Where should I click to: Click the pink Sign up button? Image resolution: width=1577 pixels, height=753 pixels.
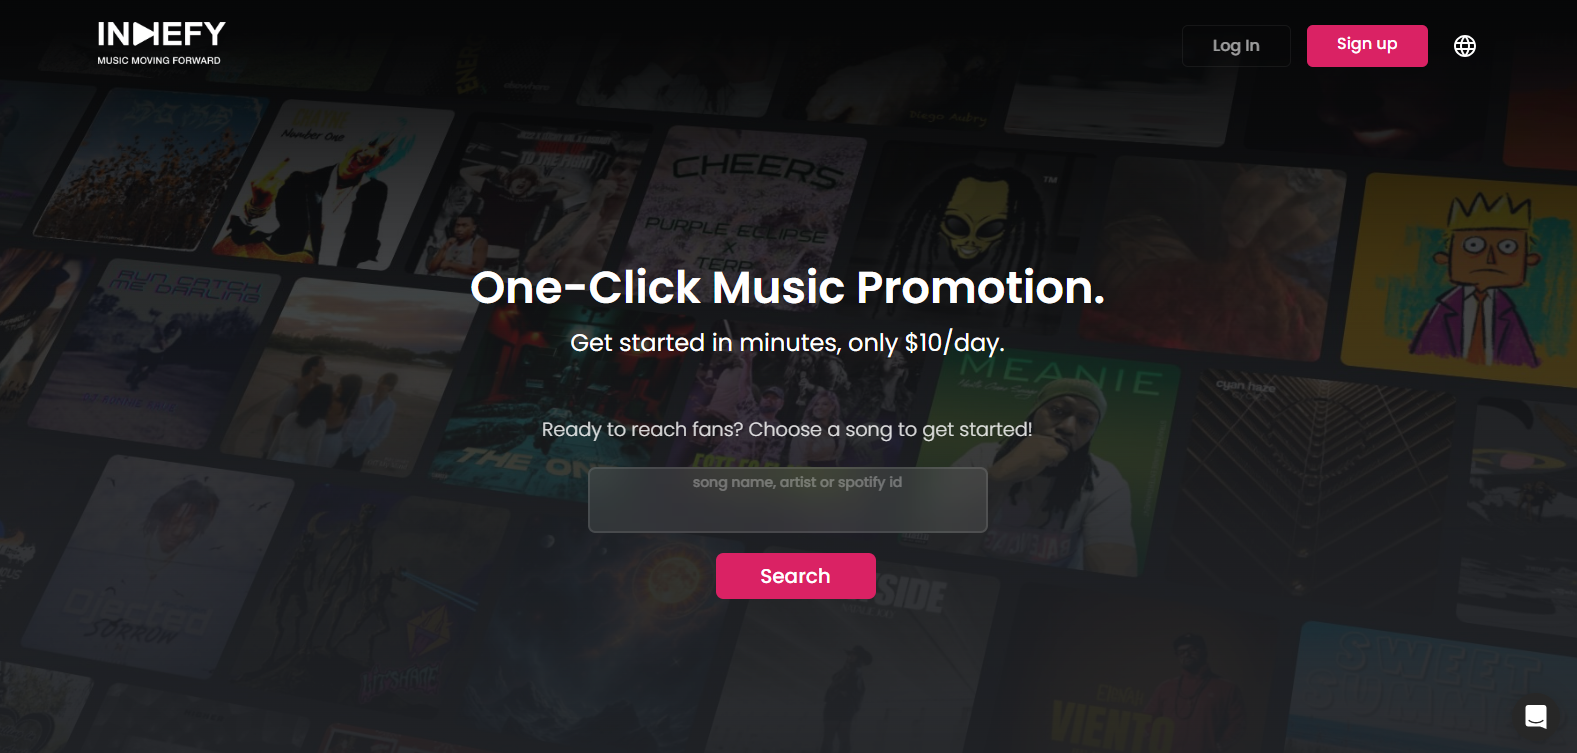pos(1367,46)
